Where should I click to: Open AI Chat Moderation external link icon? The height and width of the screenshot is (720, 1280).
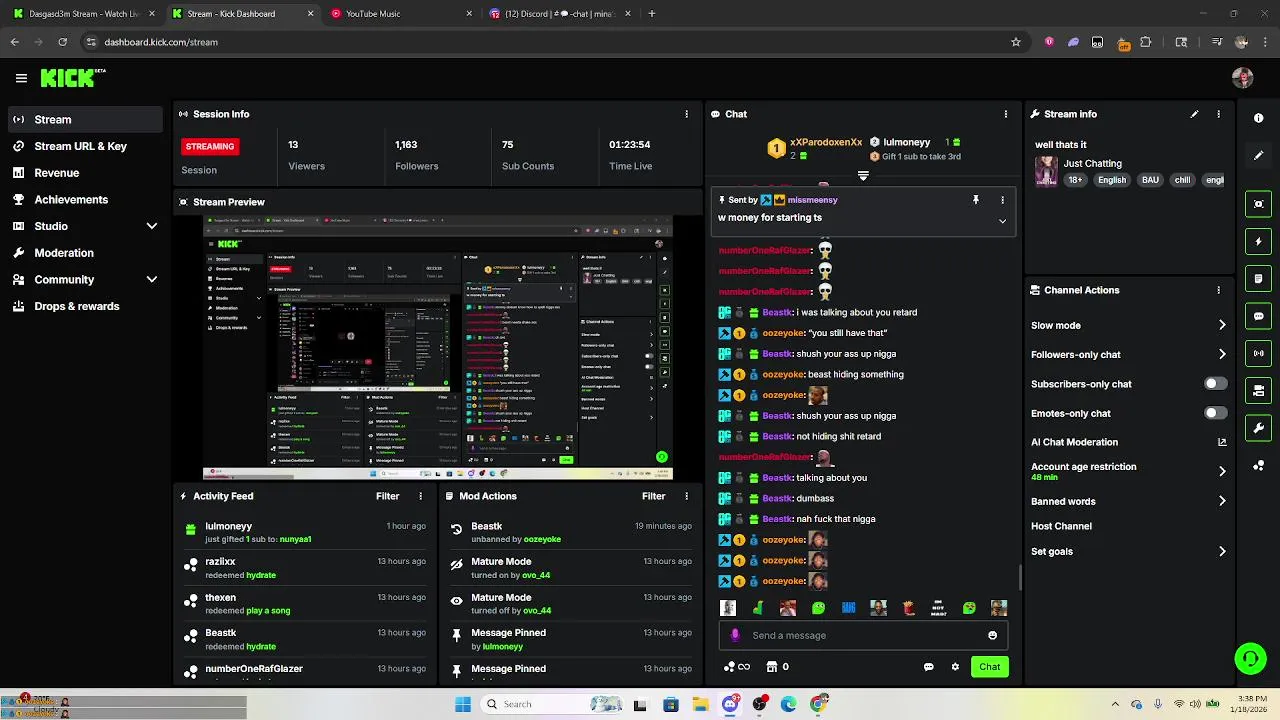[1222, 442]
